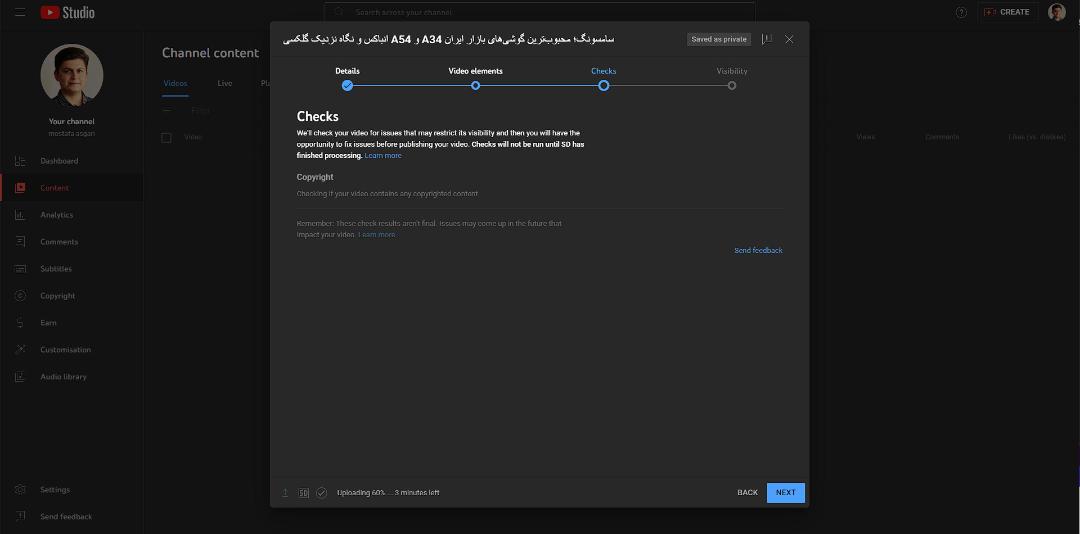Screen dimensions: 1080x534
Task: Click the video title text in dialog header
Action: [448, 39]
